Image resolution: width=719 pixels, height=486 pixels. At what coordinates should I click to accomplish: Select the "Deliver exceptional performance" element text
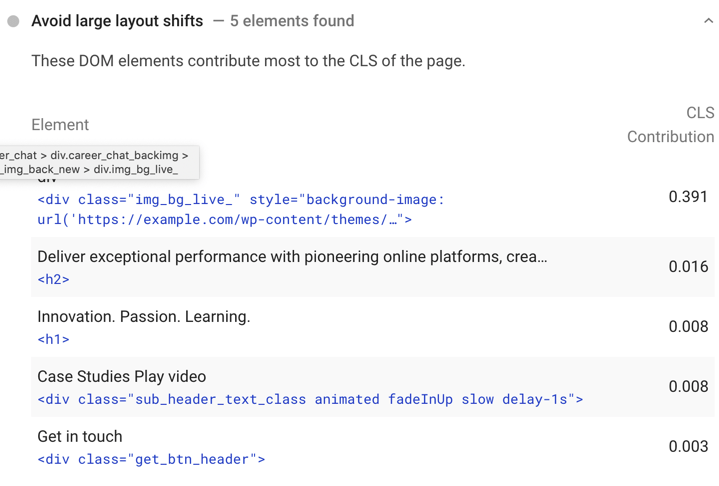tap(292, 257)
